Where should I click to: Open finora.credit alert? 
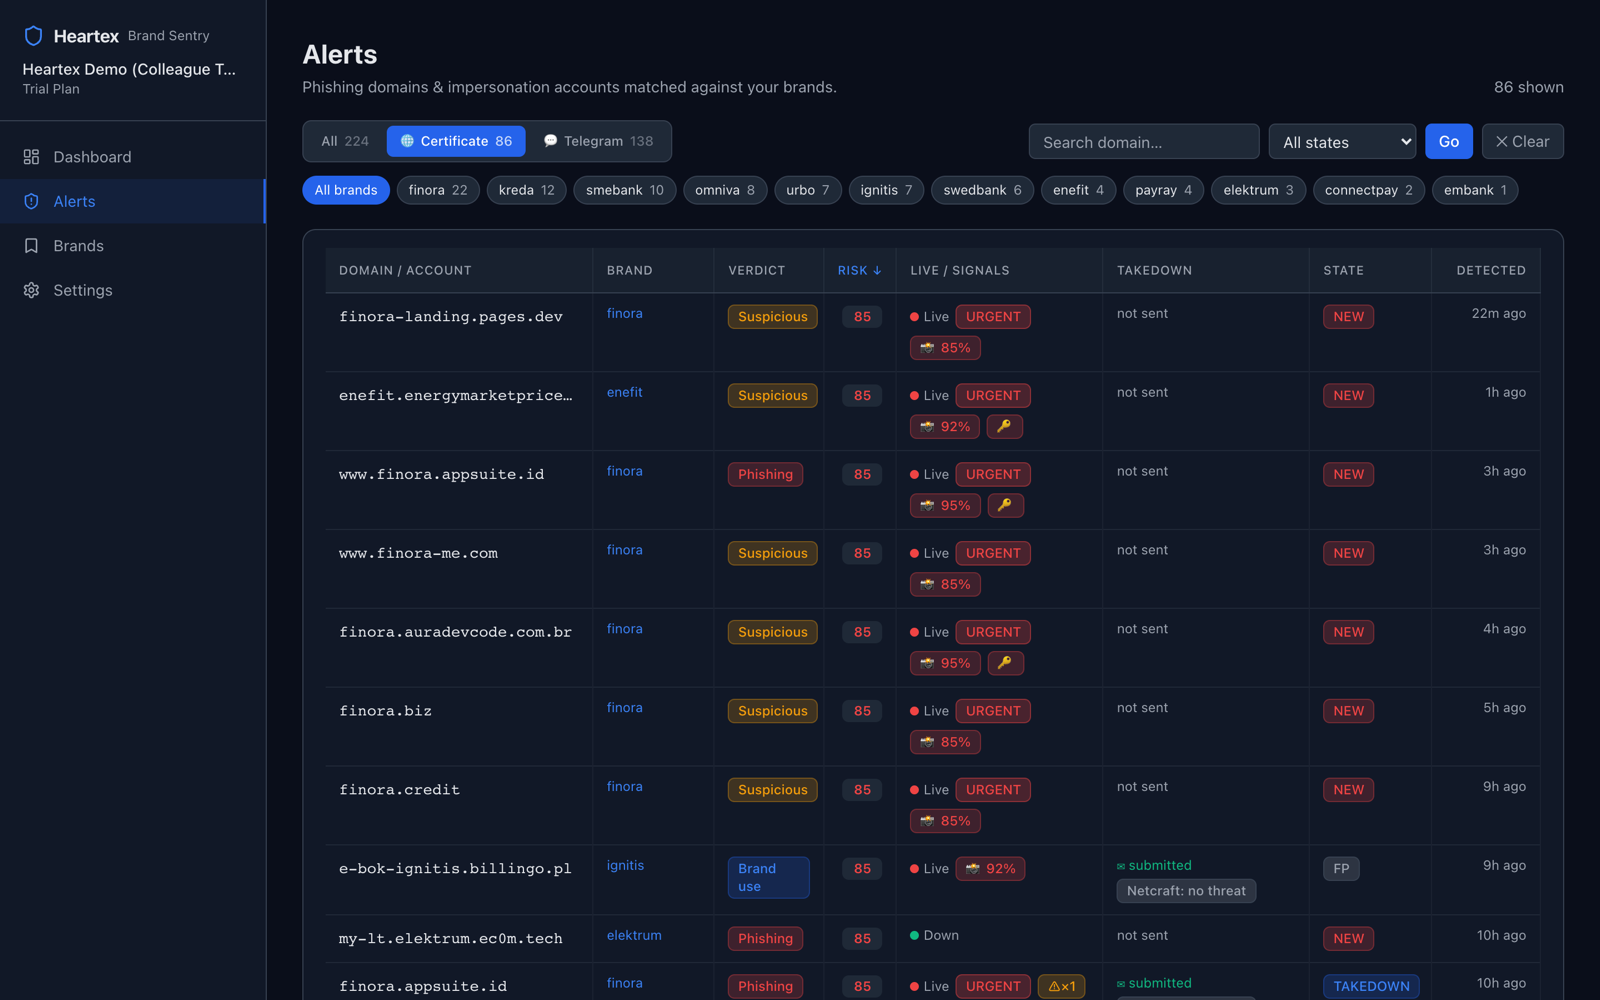coord(399,791)
